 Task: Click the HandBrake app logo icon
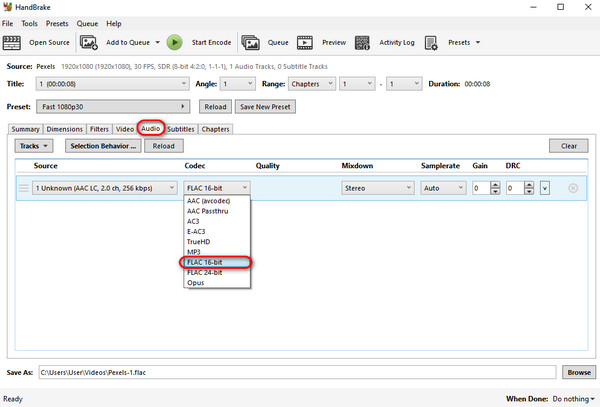[7, 7]
